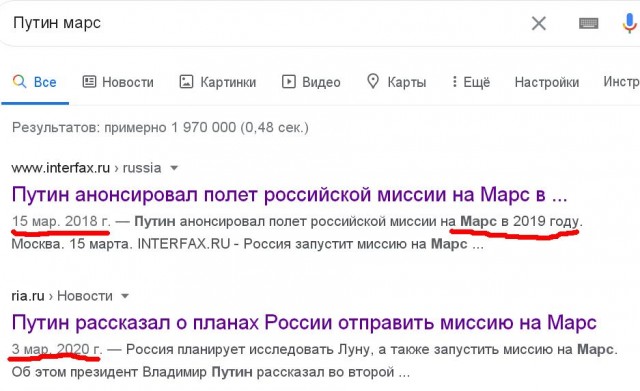Click the ria.ru › Новости breadcrumb

(62, 295)
